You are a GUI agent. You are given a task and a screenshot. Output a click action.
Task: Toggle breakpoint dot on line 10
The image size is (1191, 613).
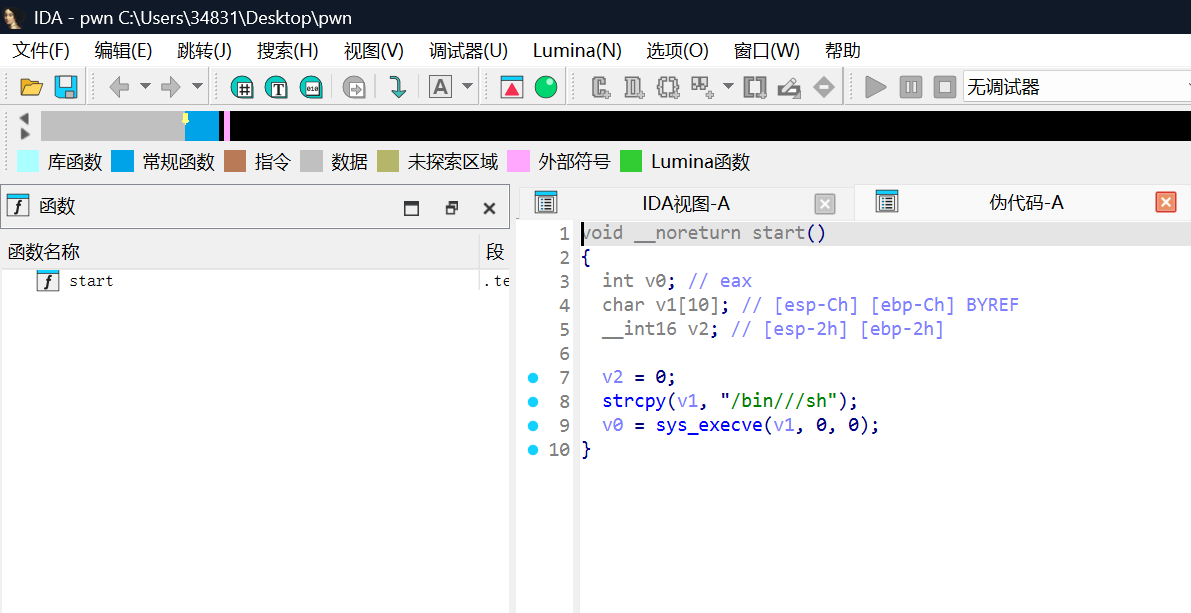click(532, 450)
